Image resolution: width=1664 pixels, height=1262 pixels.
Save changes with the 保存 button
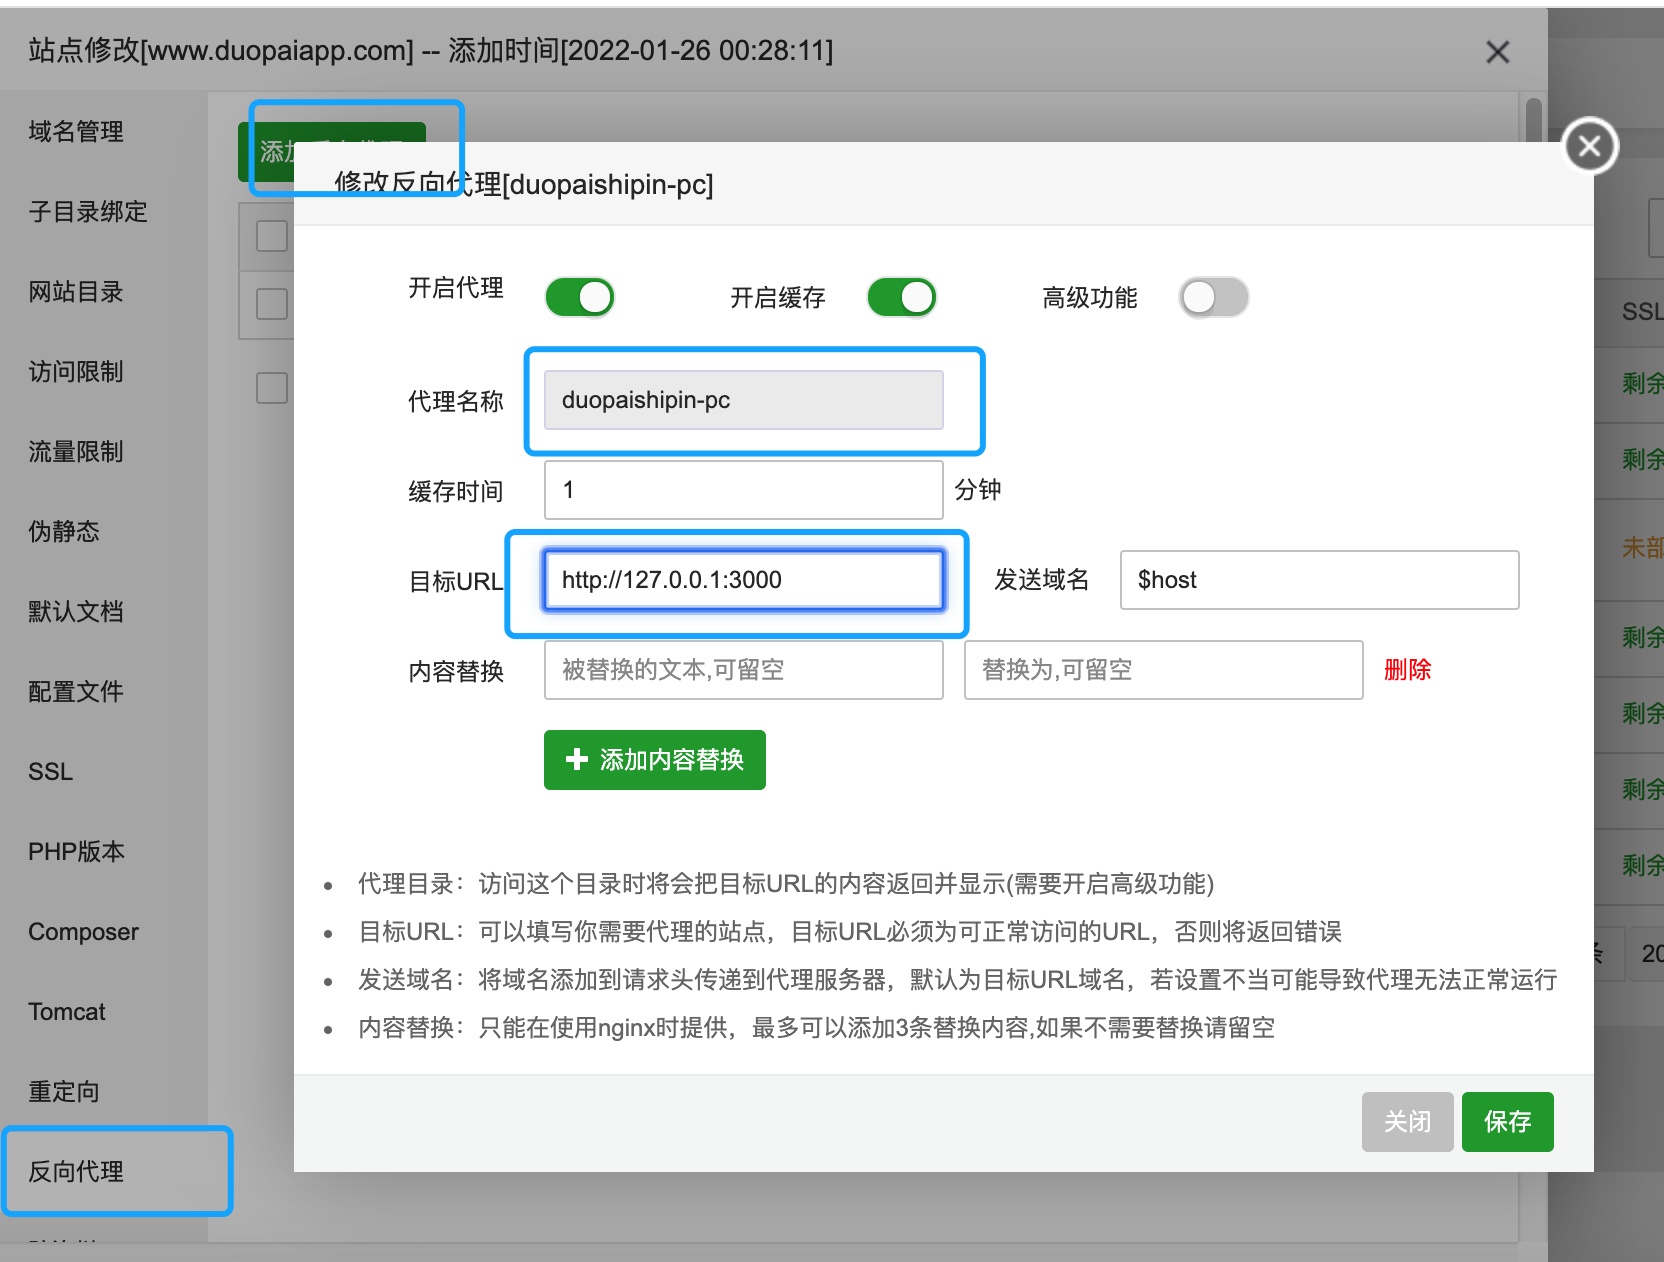(x=1507, y=1121)
